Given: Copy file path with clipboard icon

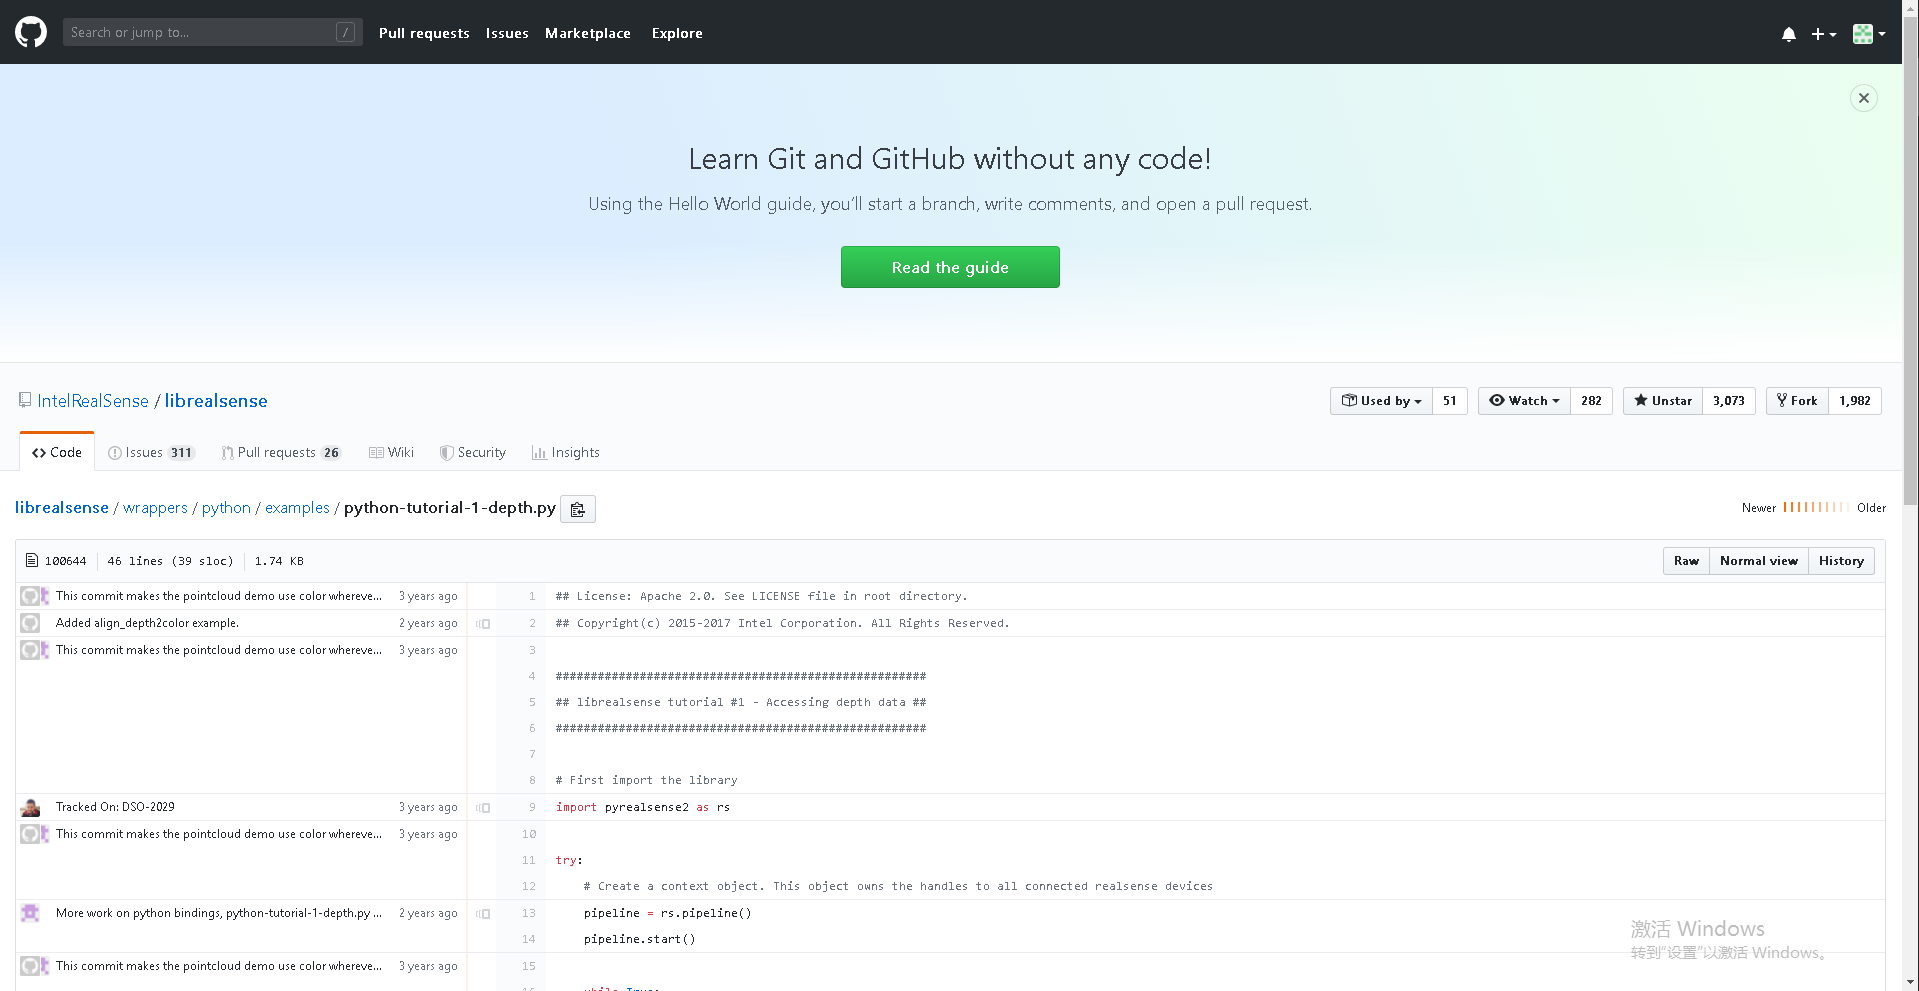Looking at the screenshot, I should [x=578, y=509].
